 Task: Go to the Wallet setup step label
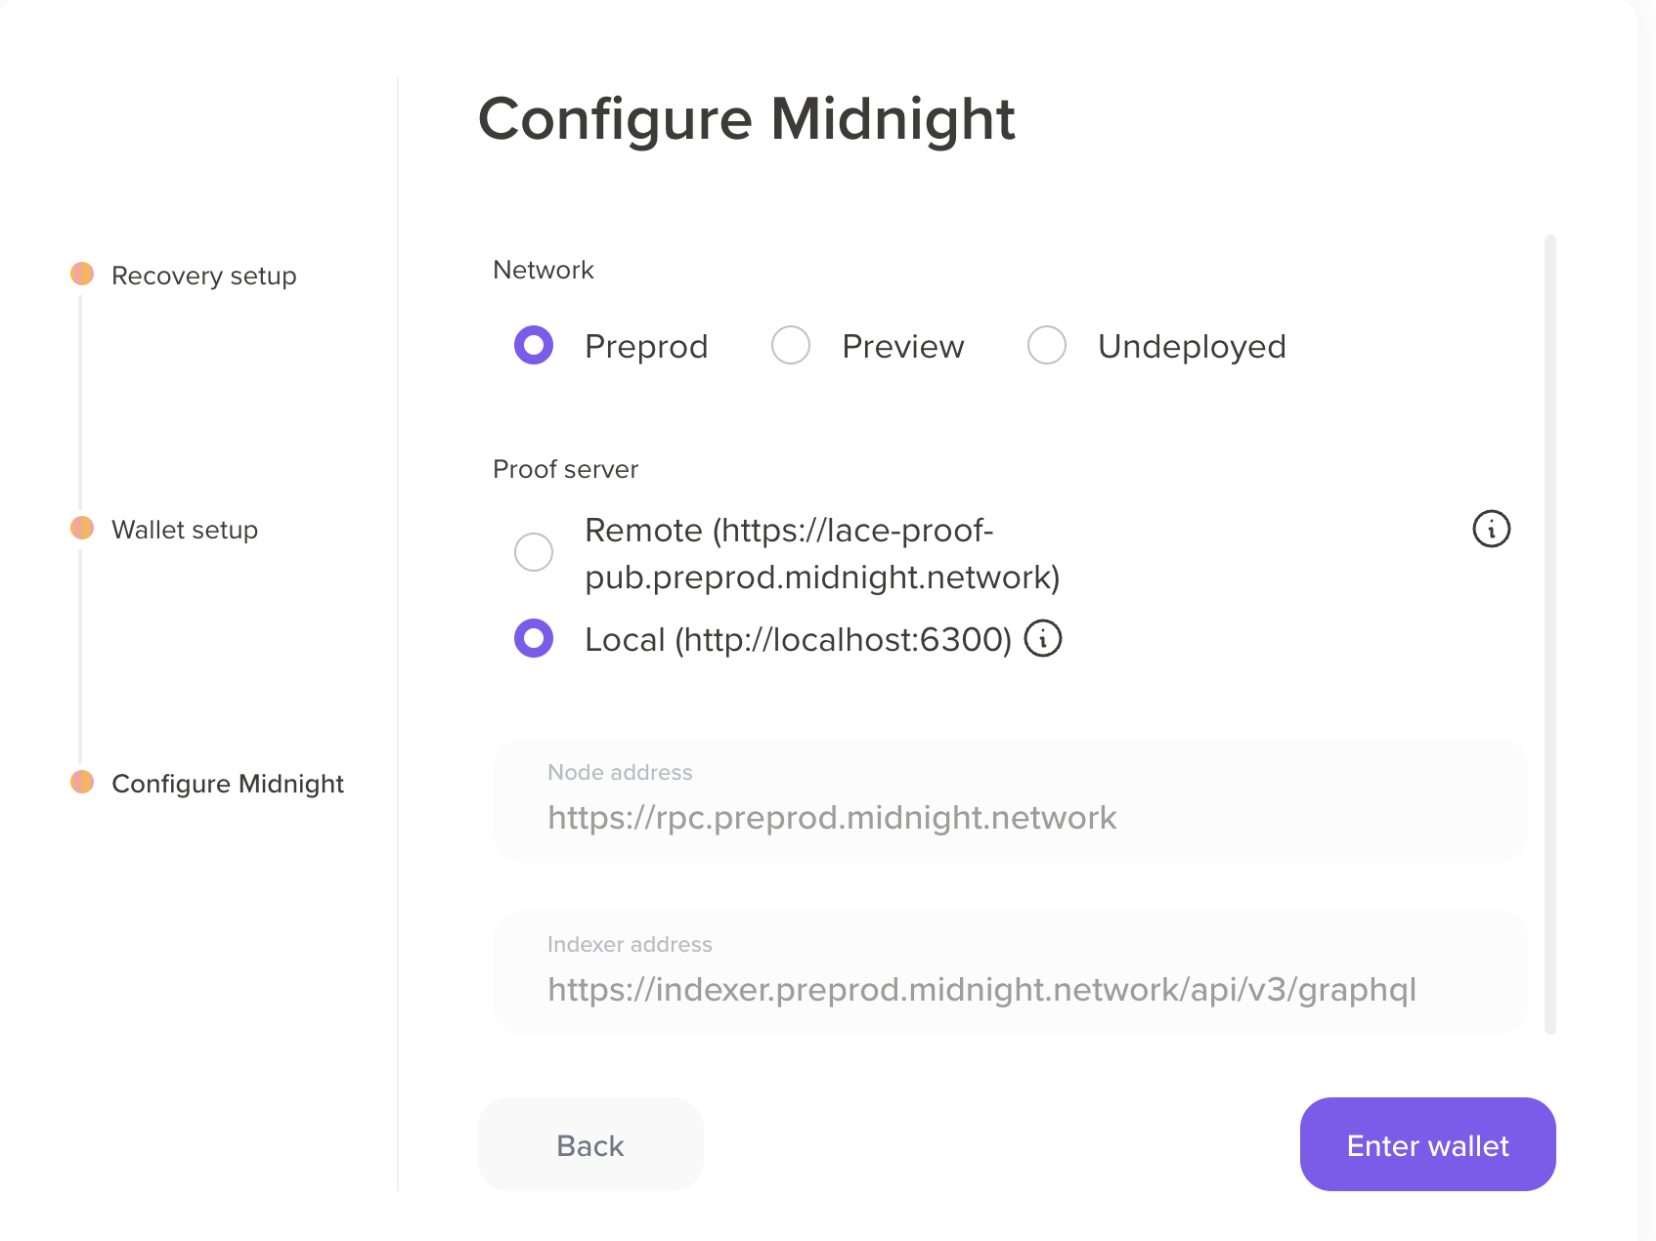(185, 530)
